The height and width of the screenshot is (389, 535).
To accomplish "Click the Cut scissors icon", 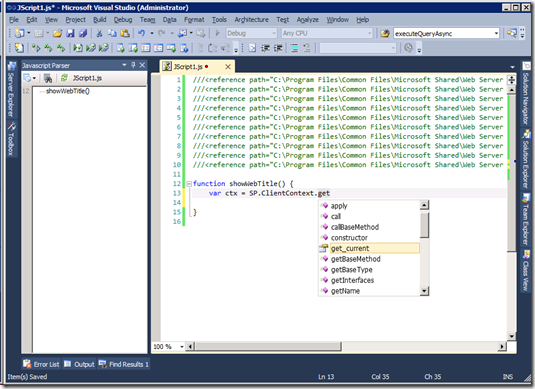I will pyautogui.click(x=99, y=33).
